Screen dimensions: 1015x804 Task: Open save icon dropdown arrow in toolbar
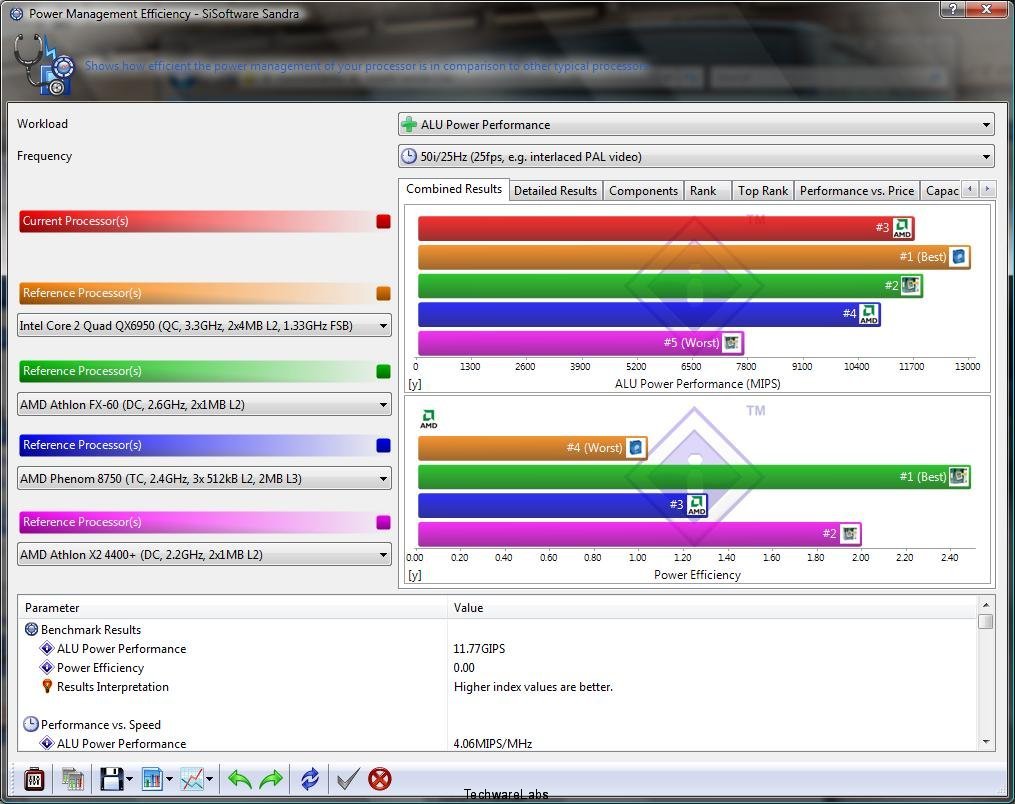click(x=129, y=779)
